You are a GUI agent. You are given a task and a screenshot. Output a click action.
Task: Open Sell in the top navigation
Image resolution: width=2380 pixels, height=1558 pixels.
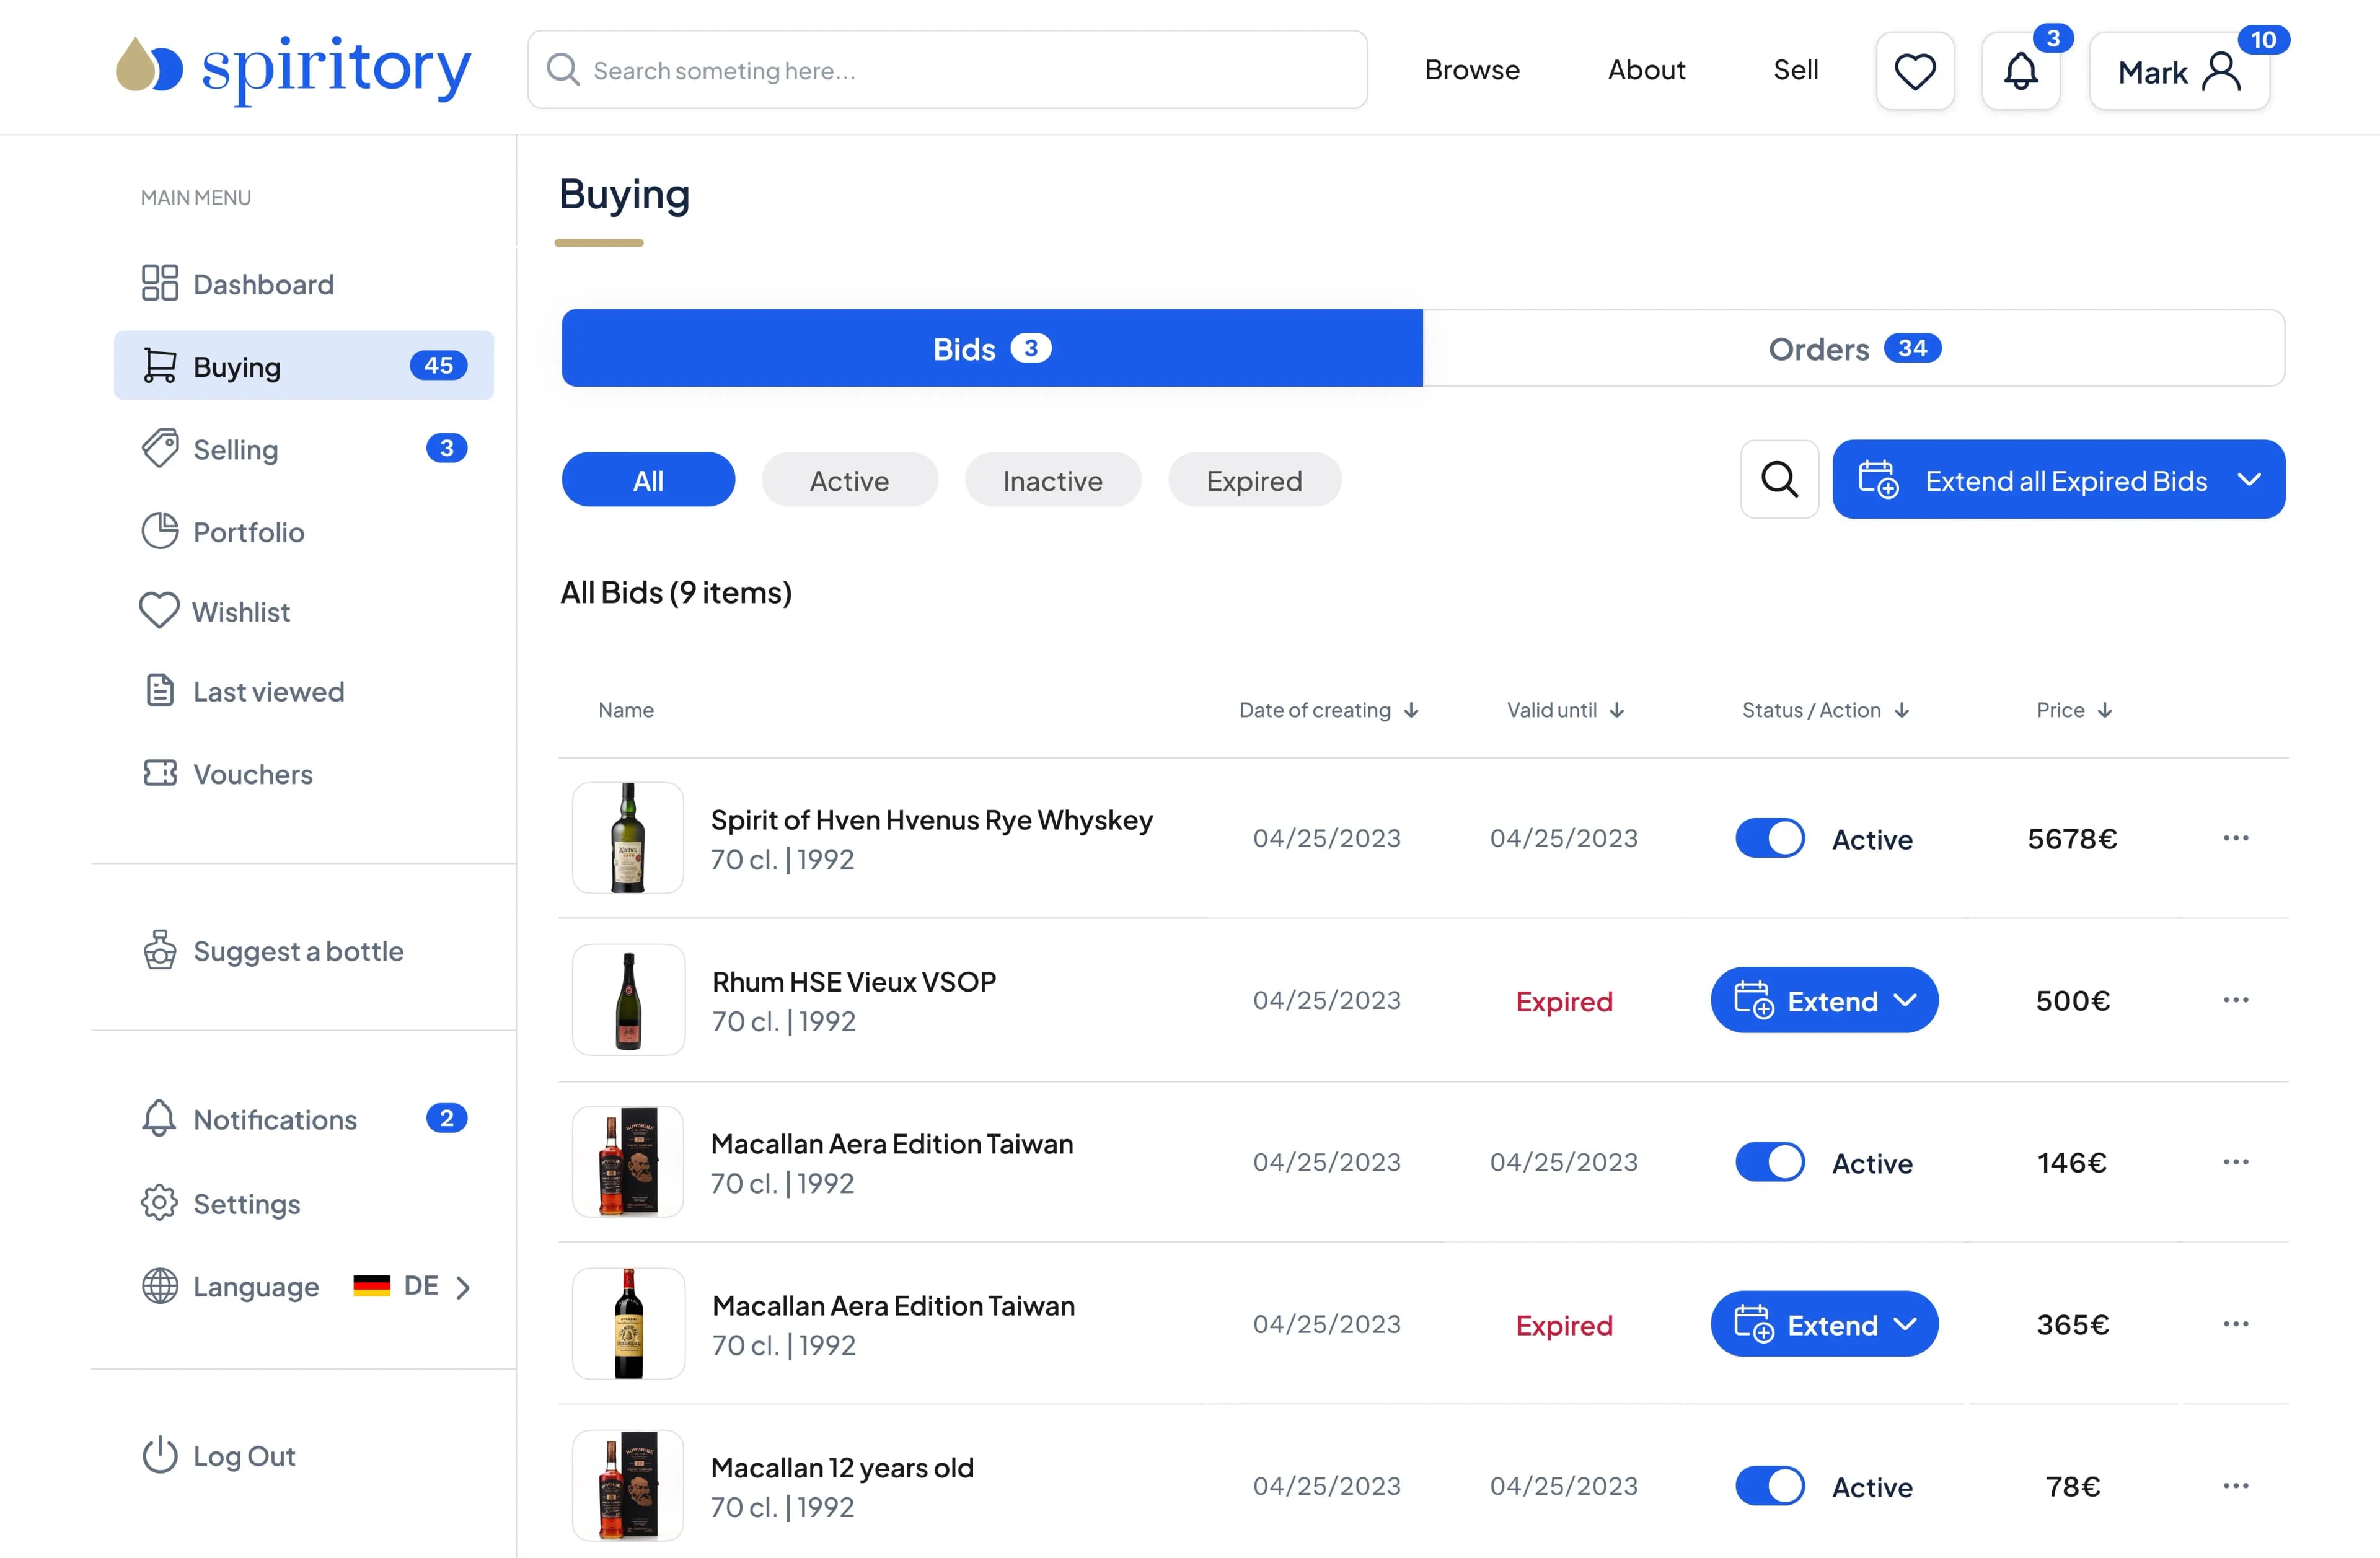1796,70
